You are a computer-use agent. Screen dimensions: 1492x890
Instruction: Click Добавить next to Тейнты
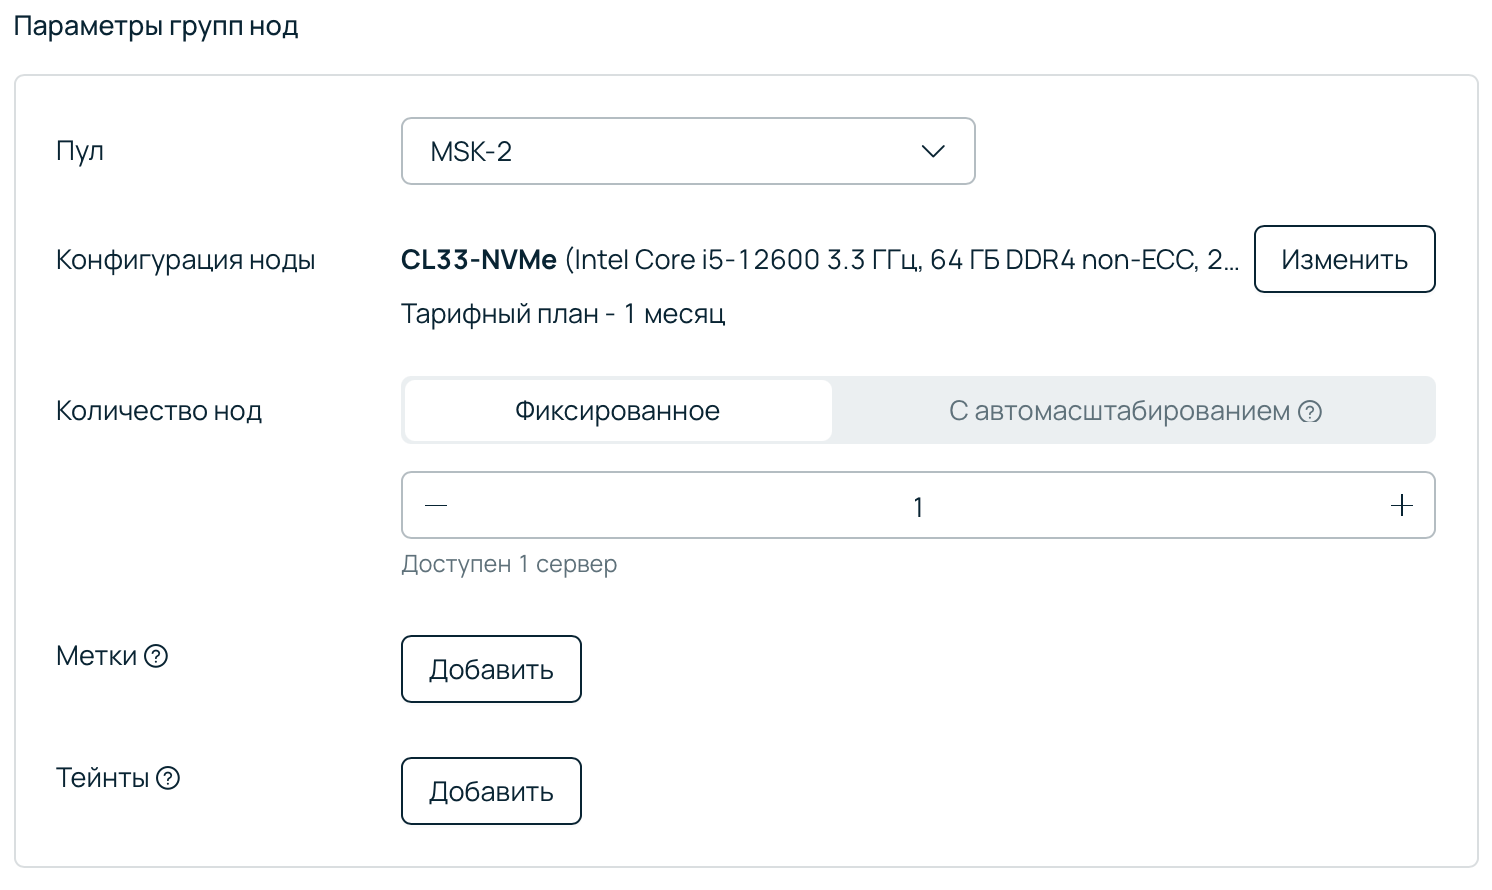[490, 791]
